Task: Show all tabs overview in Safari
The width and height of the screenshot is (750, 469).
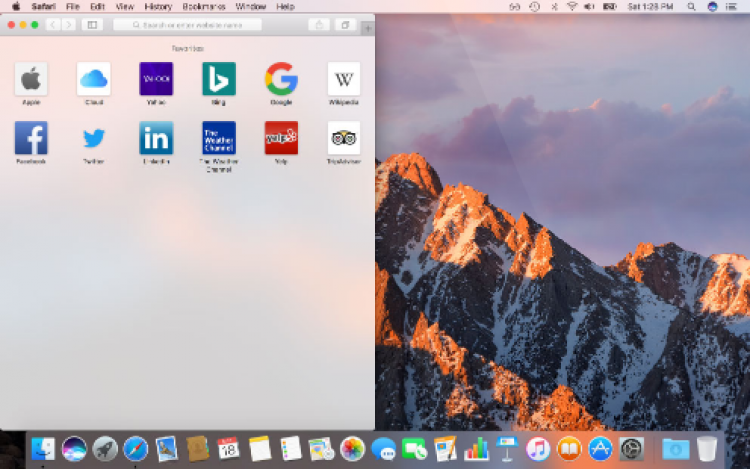Action: (x=345, y=24)
